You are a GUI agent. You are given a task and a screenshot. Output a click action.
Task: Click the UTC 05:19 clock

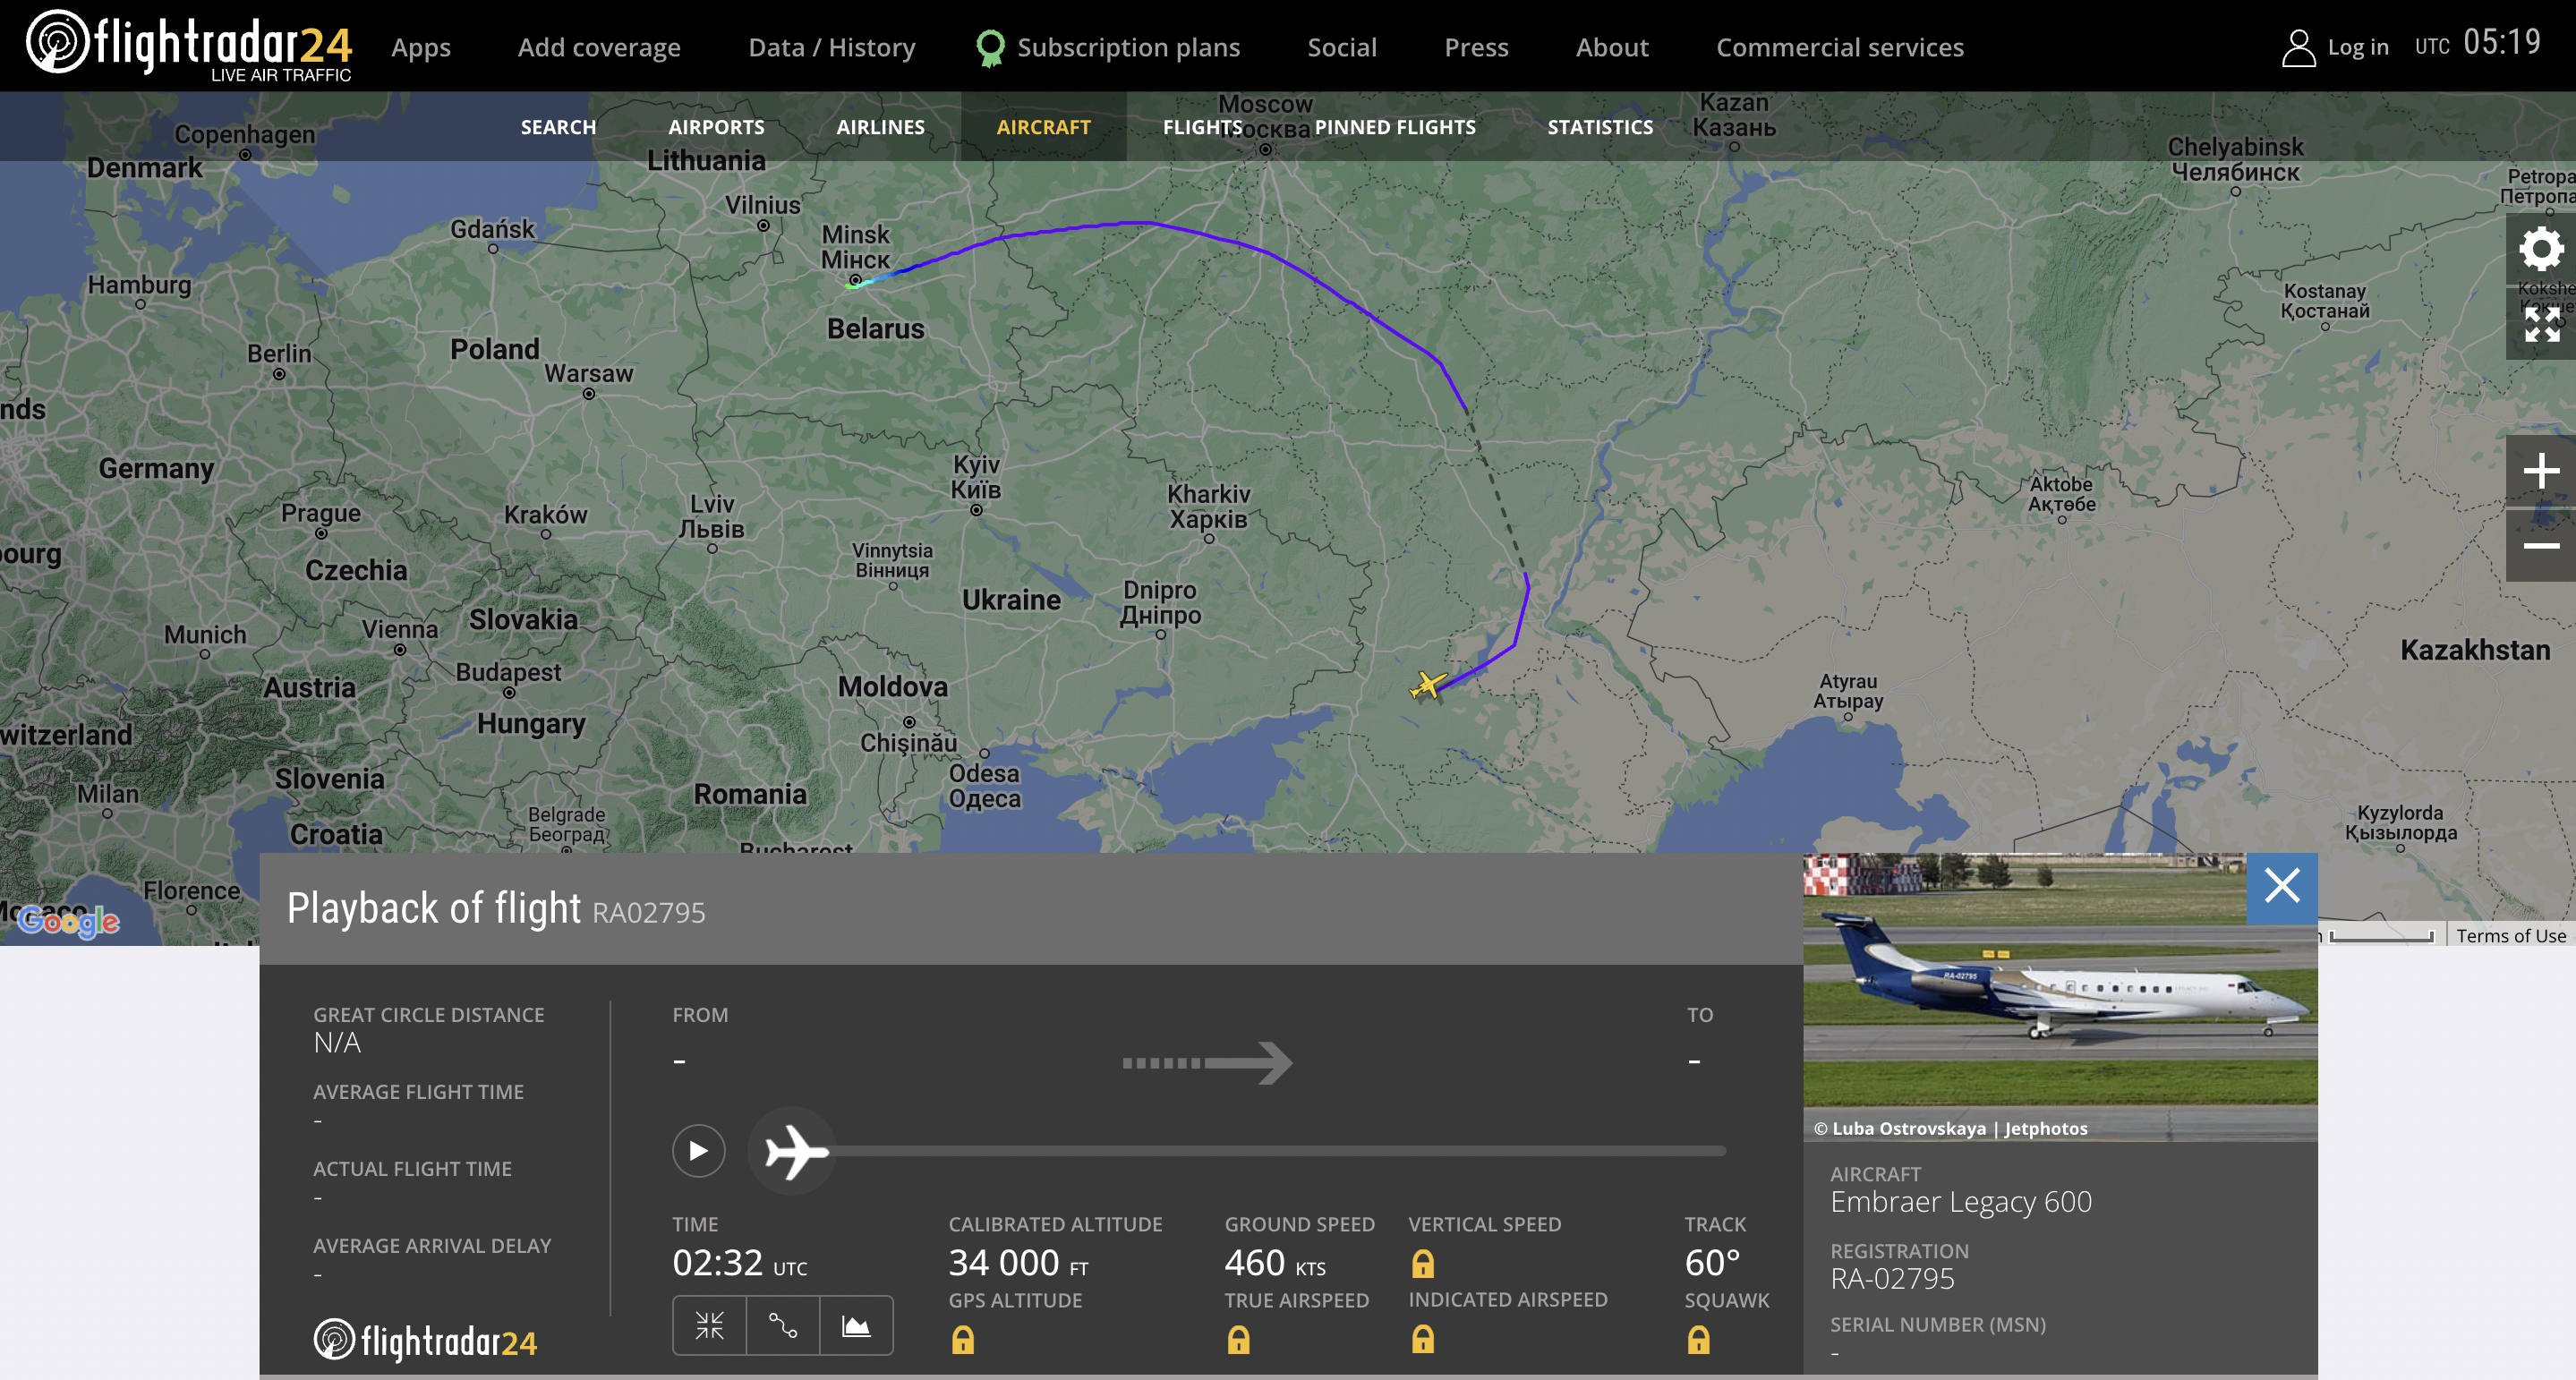click(x=2477, y=43)
